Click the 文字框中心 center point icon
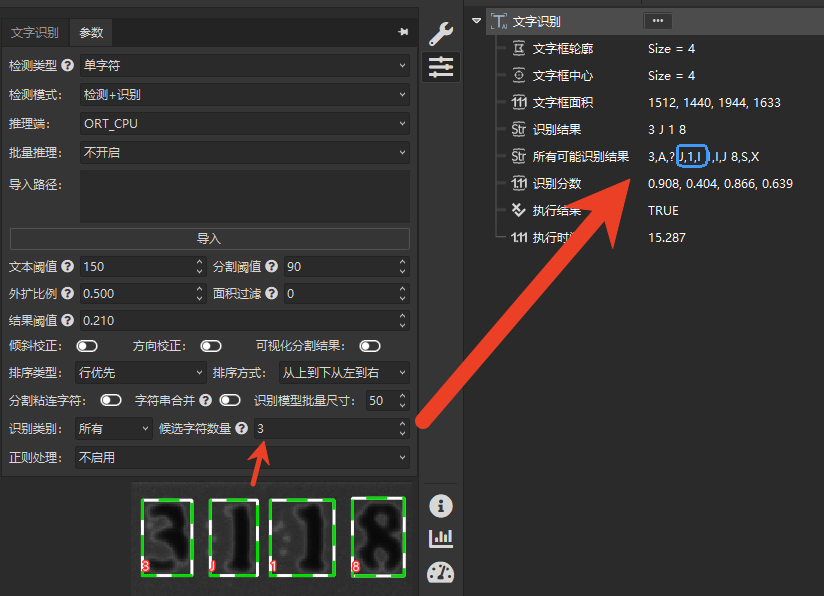Viewport: 824px width, 596px height. tap(519, 75)
